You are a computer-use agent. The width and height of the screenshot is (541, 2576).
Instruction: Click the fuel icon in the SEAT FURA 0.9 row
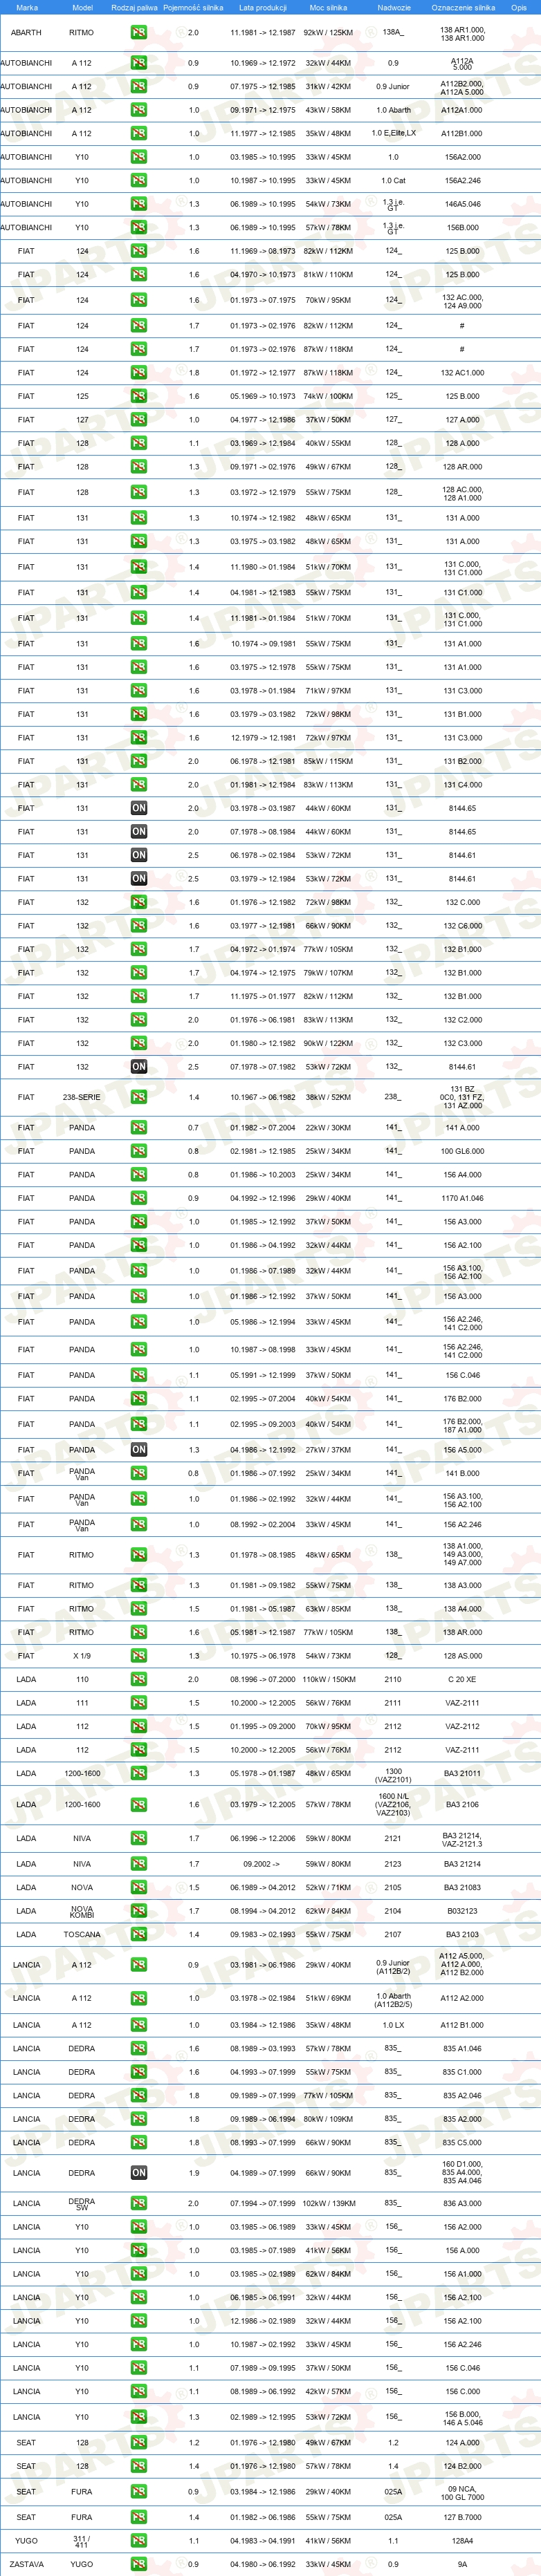[x=138, y=2491]
